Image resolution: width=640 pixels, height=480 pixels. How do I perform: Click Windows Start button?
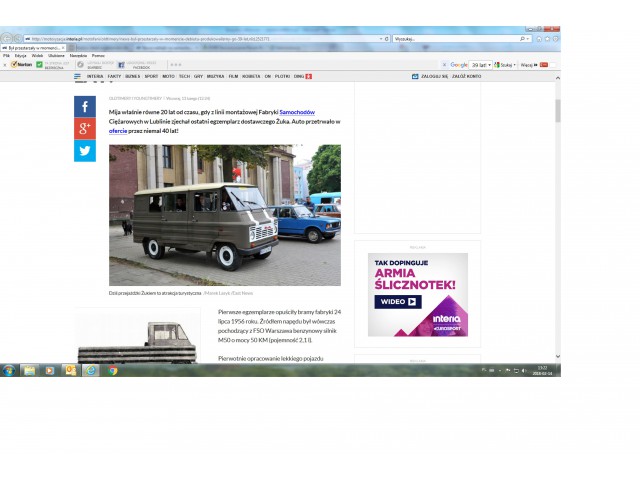pos(9,370)
